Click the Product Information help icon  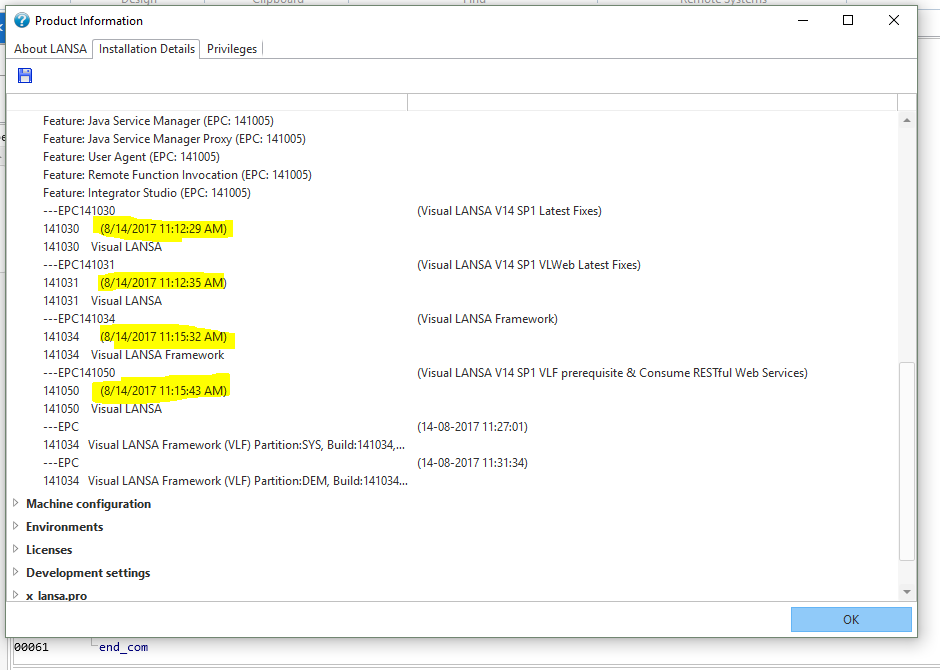[x=22, y=20]
